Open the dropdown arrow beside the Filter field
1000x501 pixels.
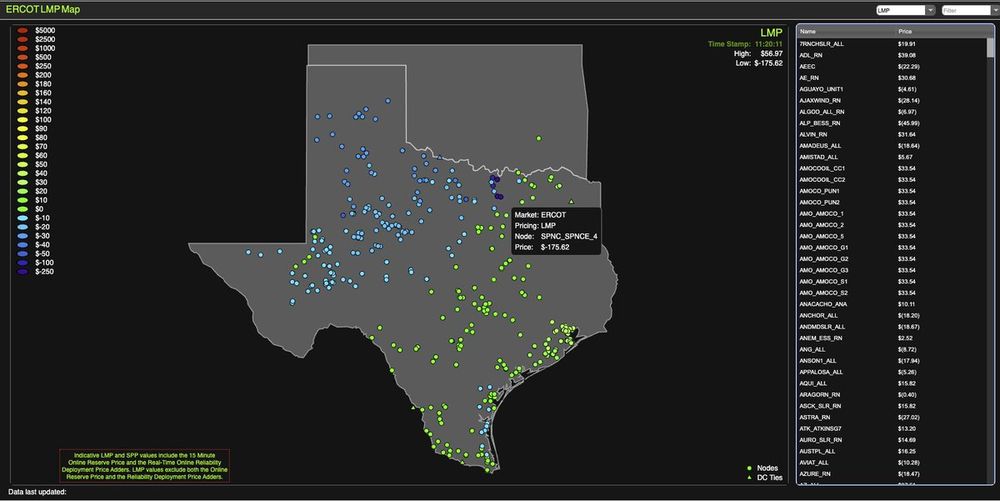995,10
